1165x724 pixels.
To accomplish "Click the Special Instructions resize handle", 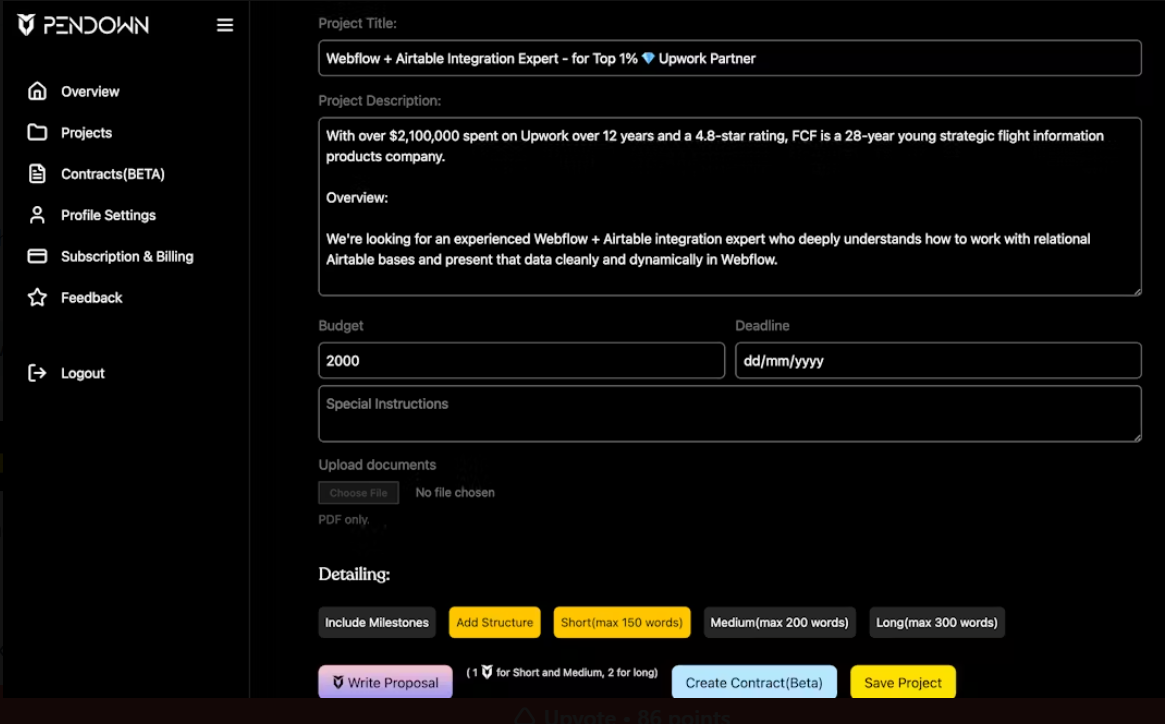I will [1136, 437].
